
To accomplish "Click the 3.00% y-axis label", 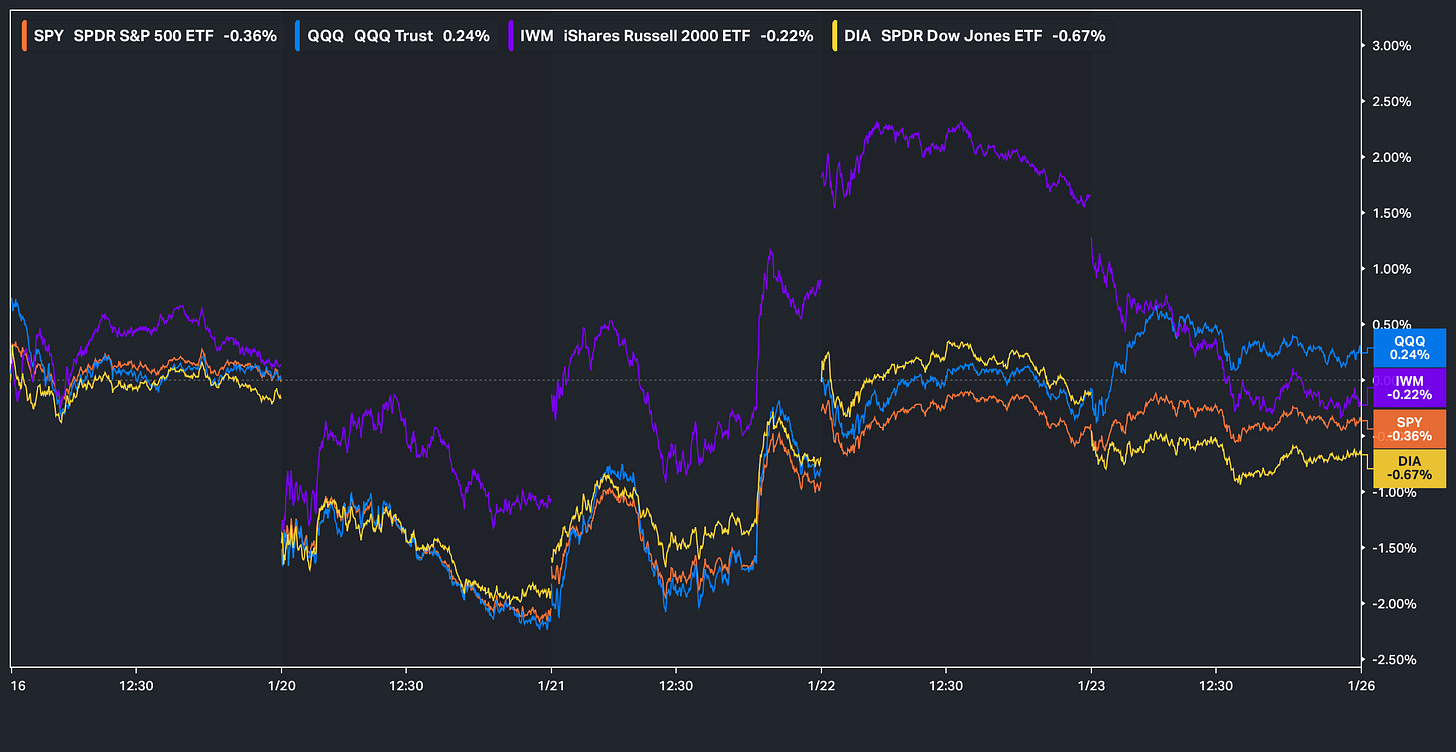I will point(1390,46).
